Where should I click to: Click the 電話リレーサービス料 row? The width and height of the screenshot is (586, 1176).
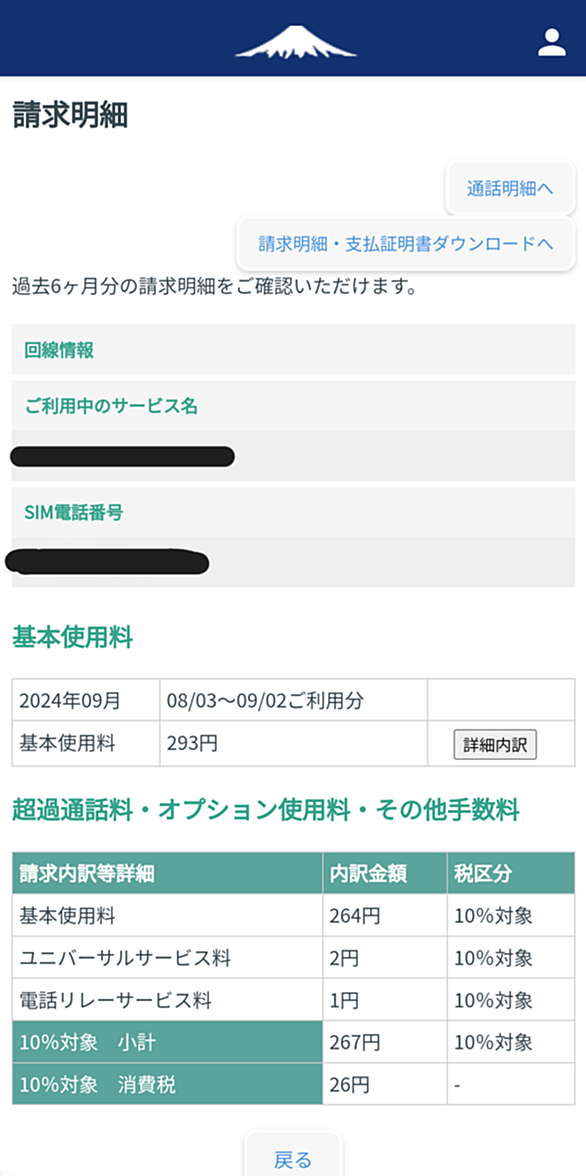293,999
